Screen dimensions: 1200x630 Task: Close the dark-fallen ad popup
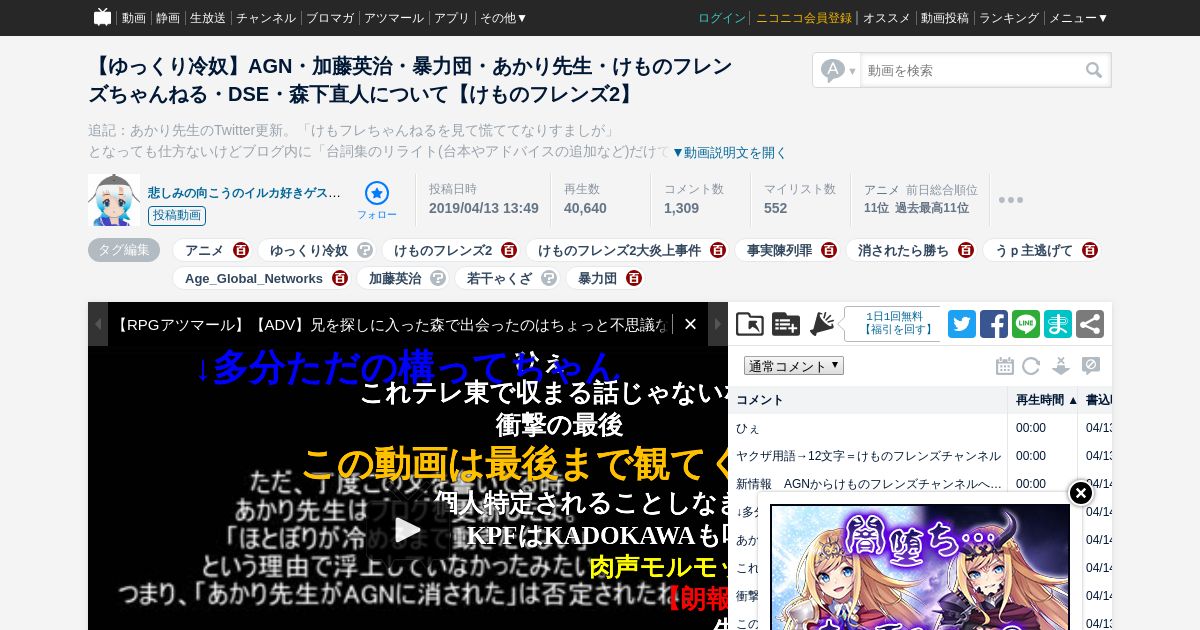coord(1081,493)
